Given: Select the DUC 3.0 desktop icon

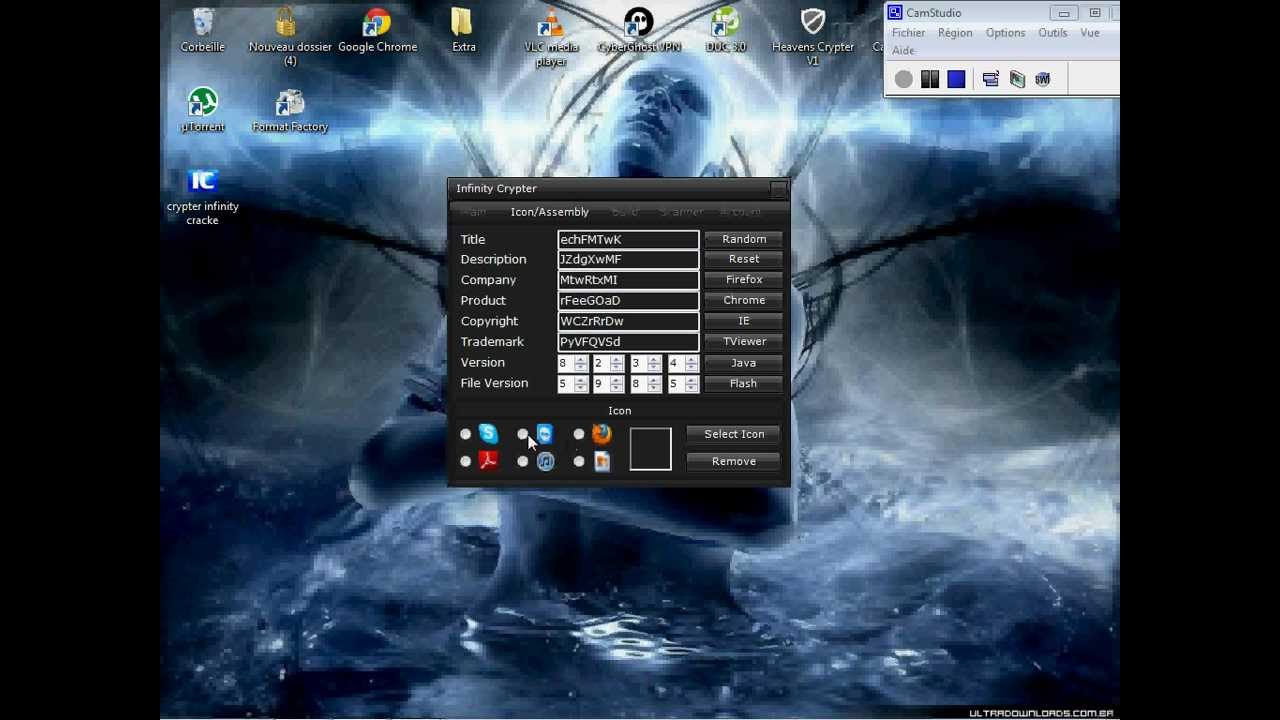Looking at the screenshot, I should 726,31.
